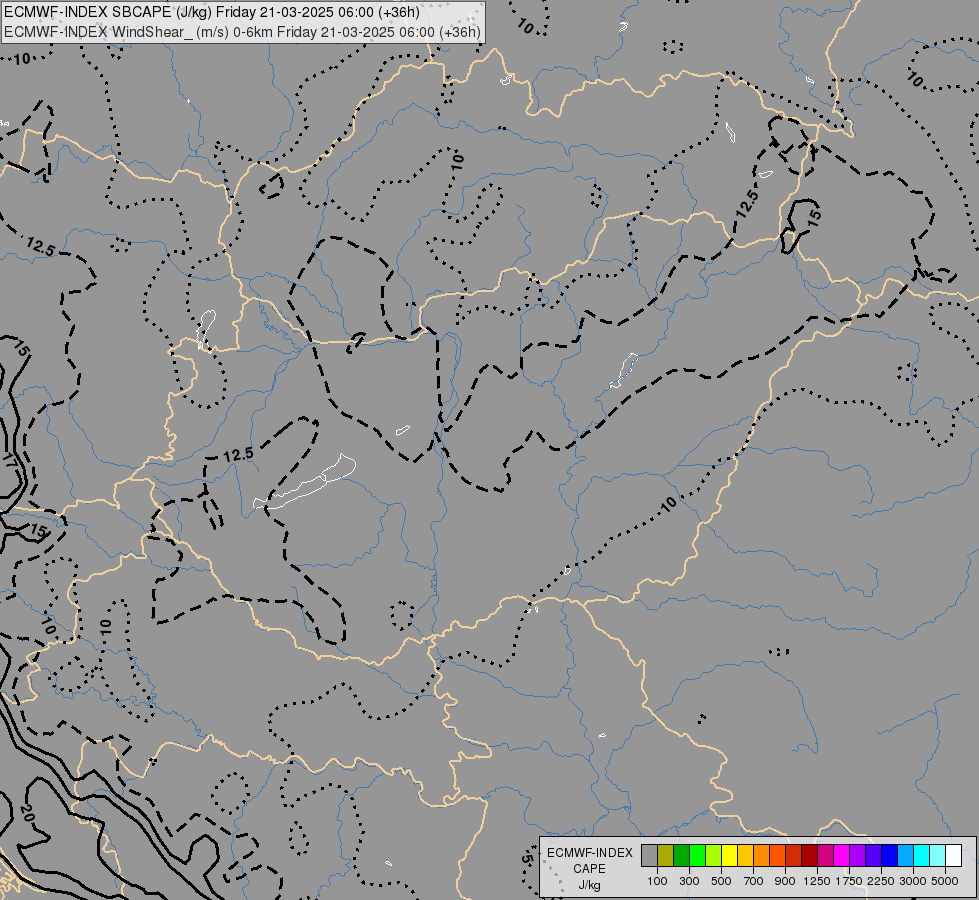979x900 pixels.
Task: Select the orange-red swatch left of the 900 tick
Action: tap(777, 856)
